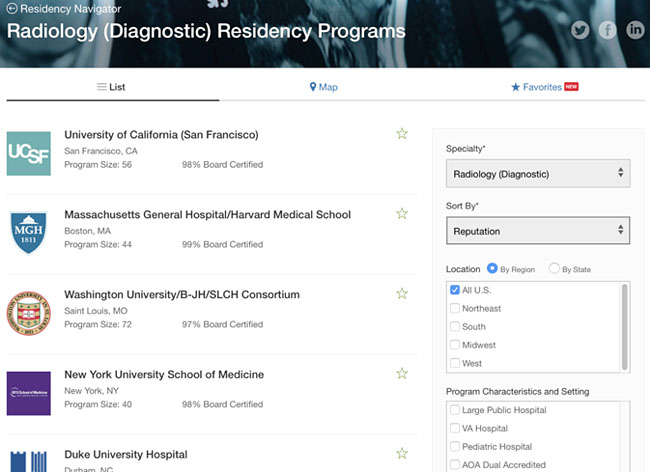Share on Facebook icon
This screenshot has width=650, height=472.
coord(607,30)
